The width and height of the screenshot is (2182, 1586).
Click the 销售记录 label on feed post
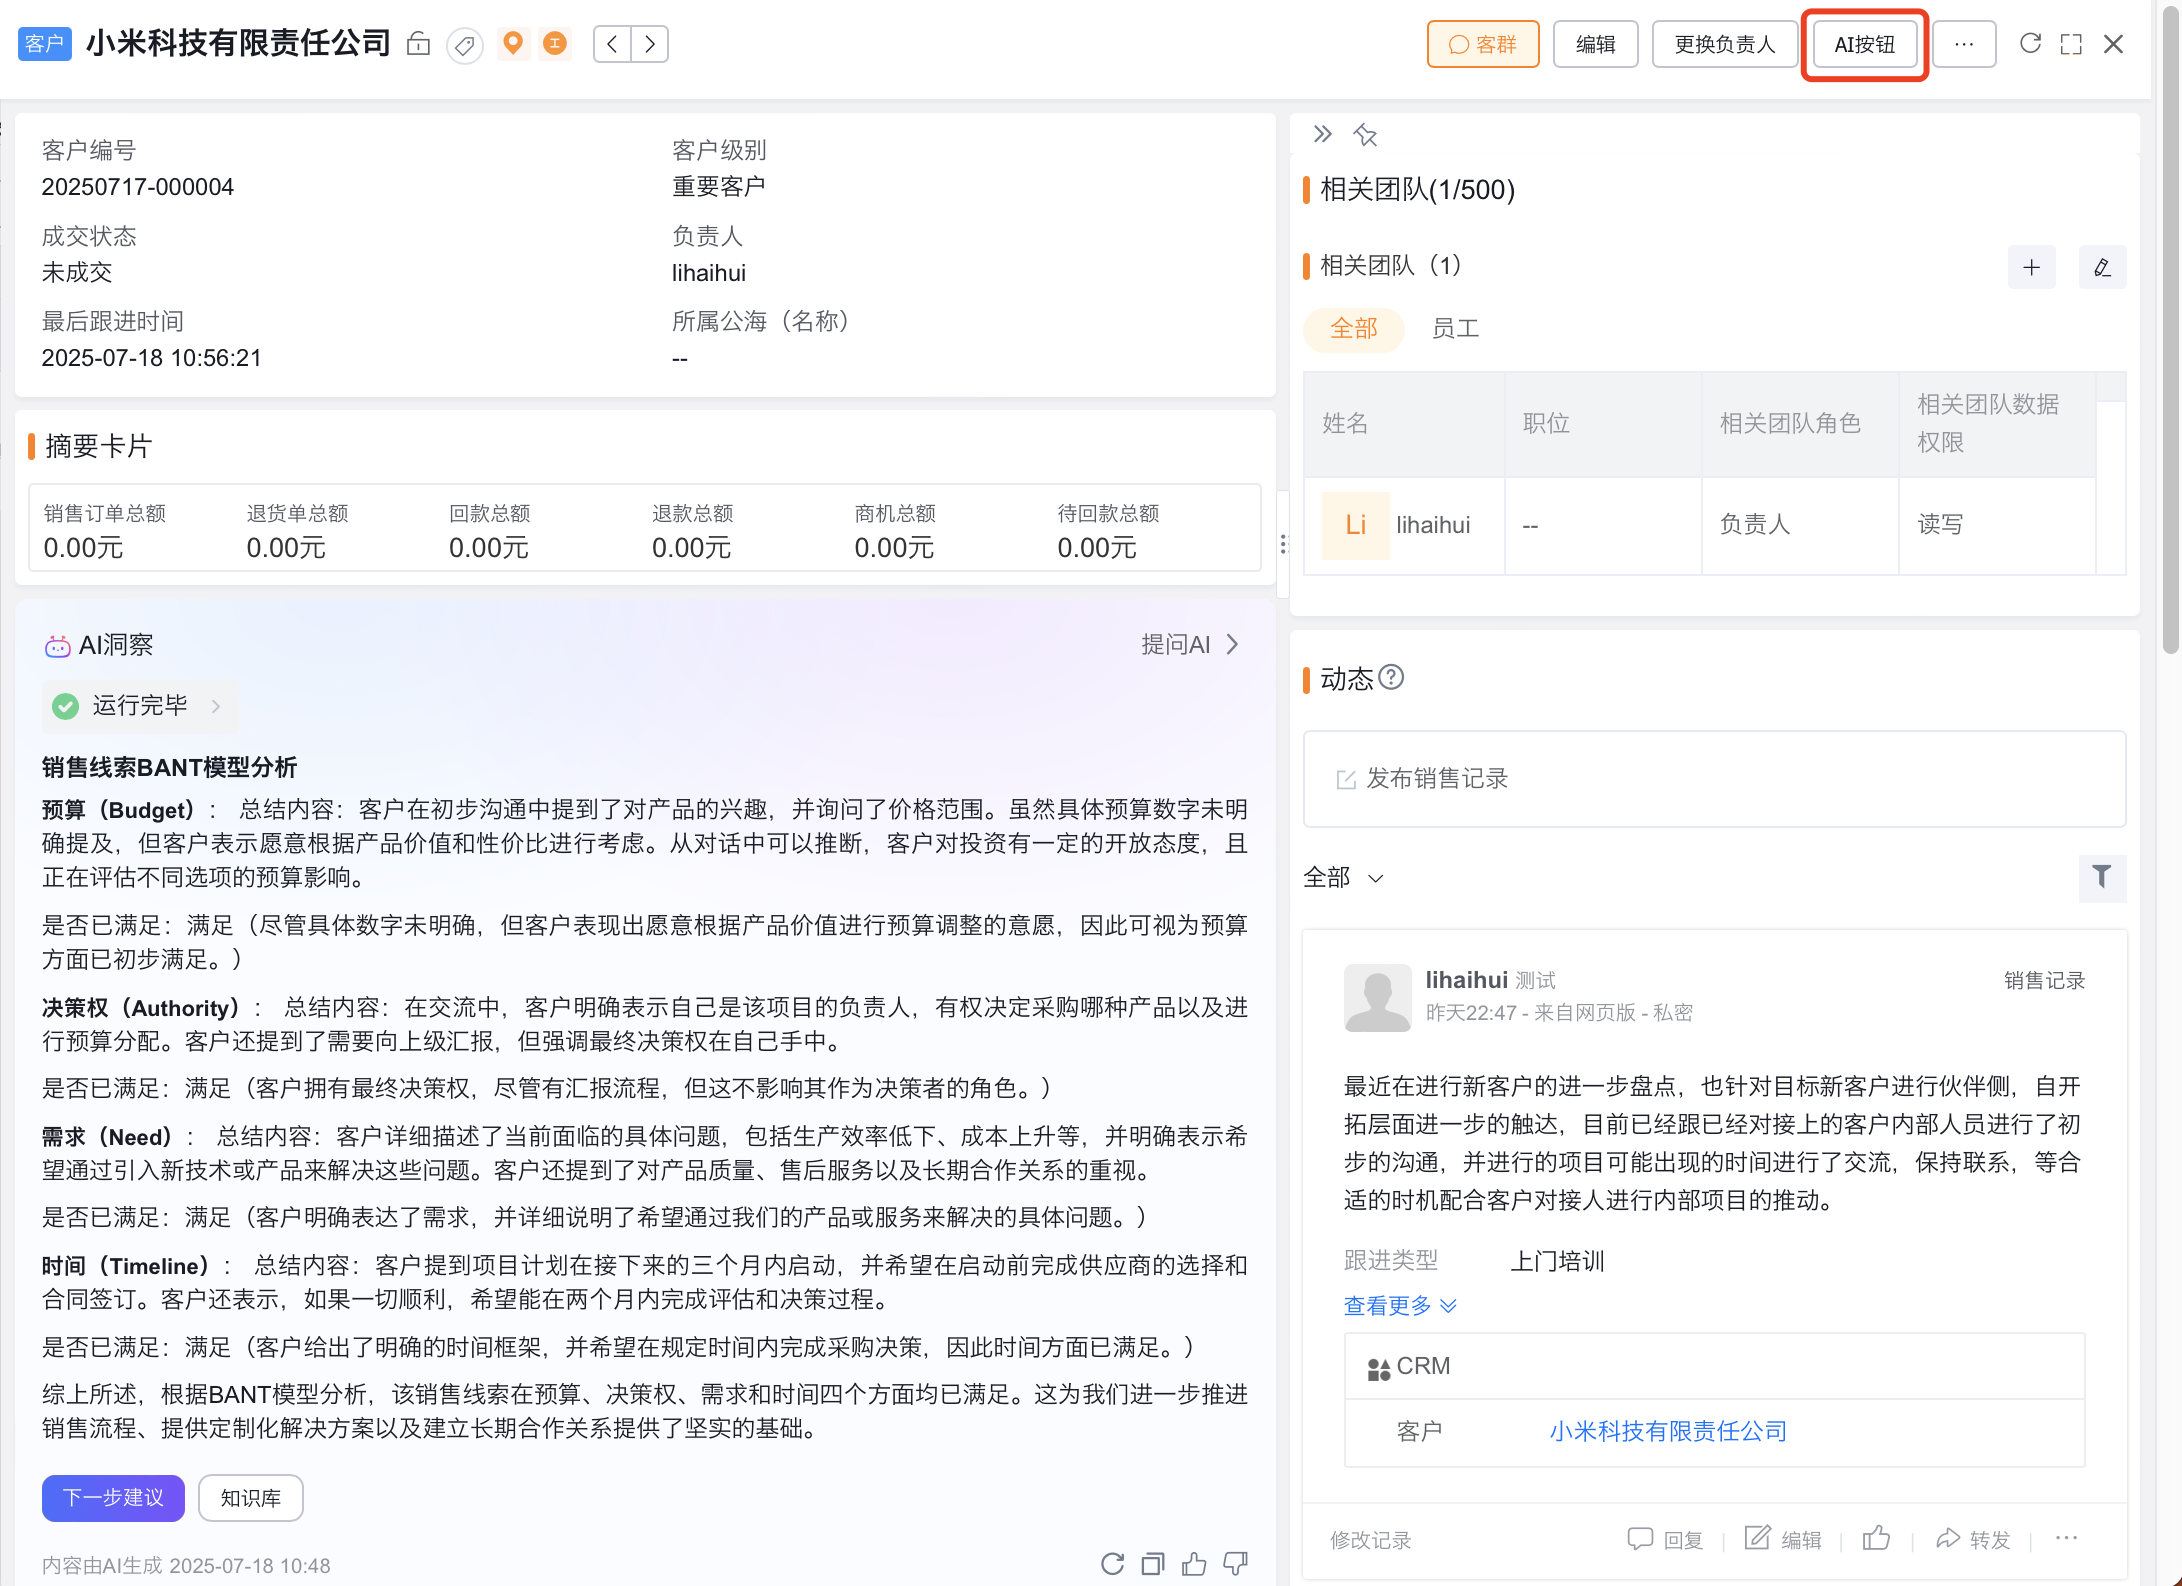pyautogui.click(x=2044, y=981)
